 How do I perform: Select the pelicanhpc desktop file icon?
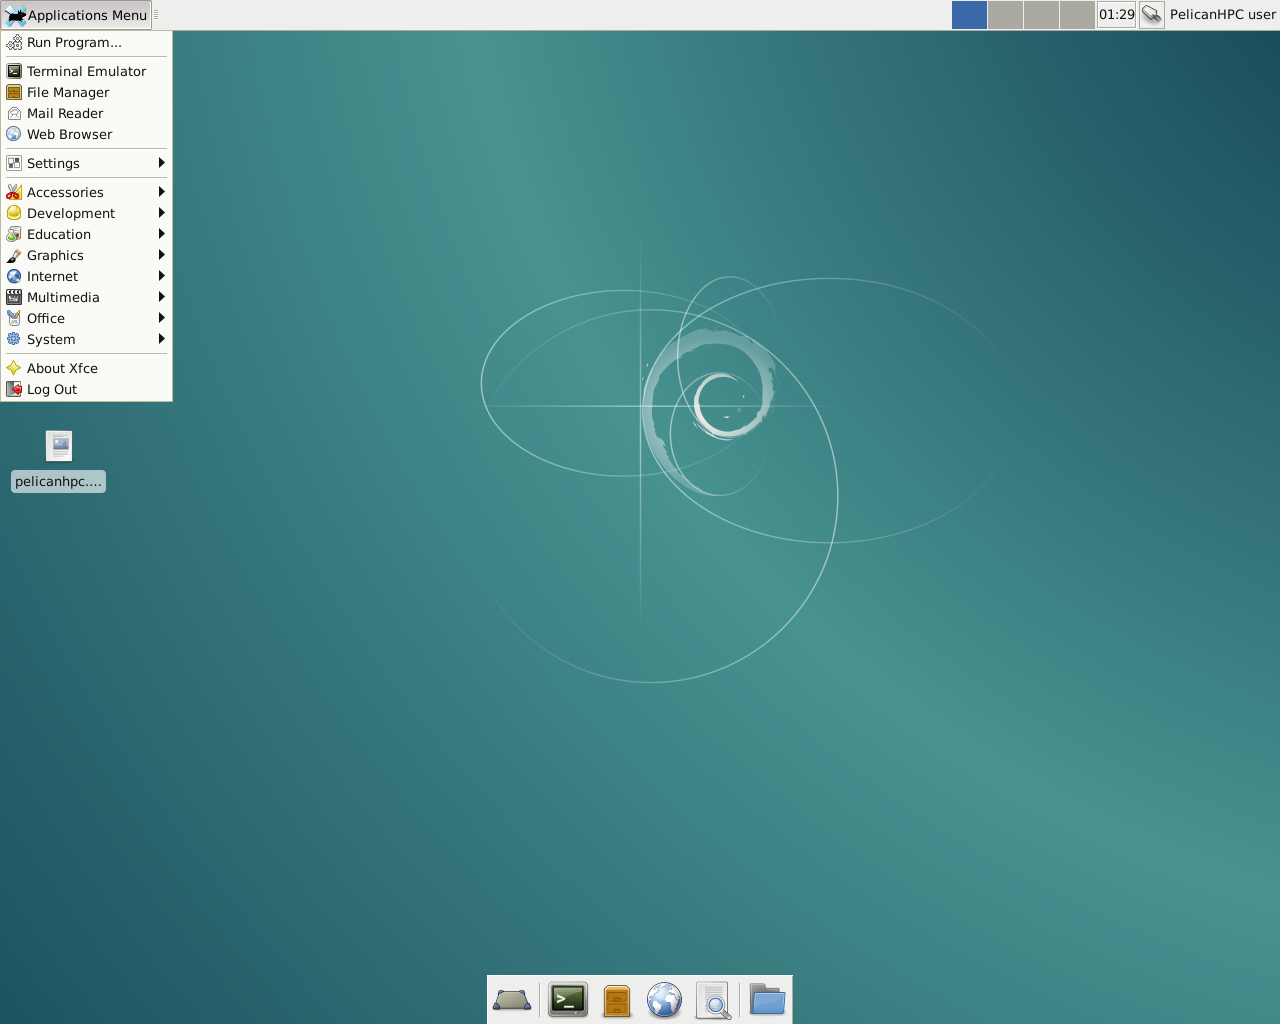59,446
